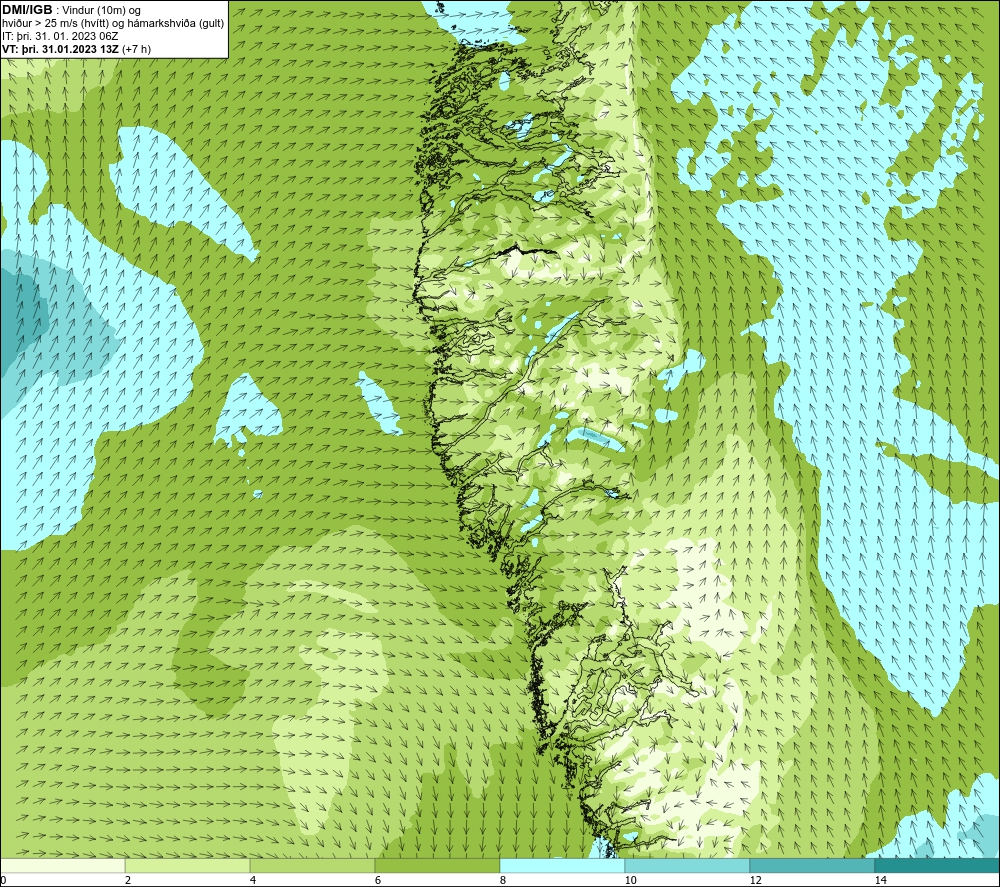The image size is (1000, 887).
Task: Click the '4' label on the wind scale
Action: click(253, 880)
